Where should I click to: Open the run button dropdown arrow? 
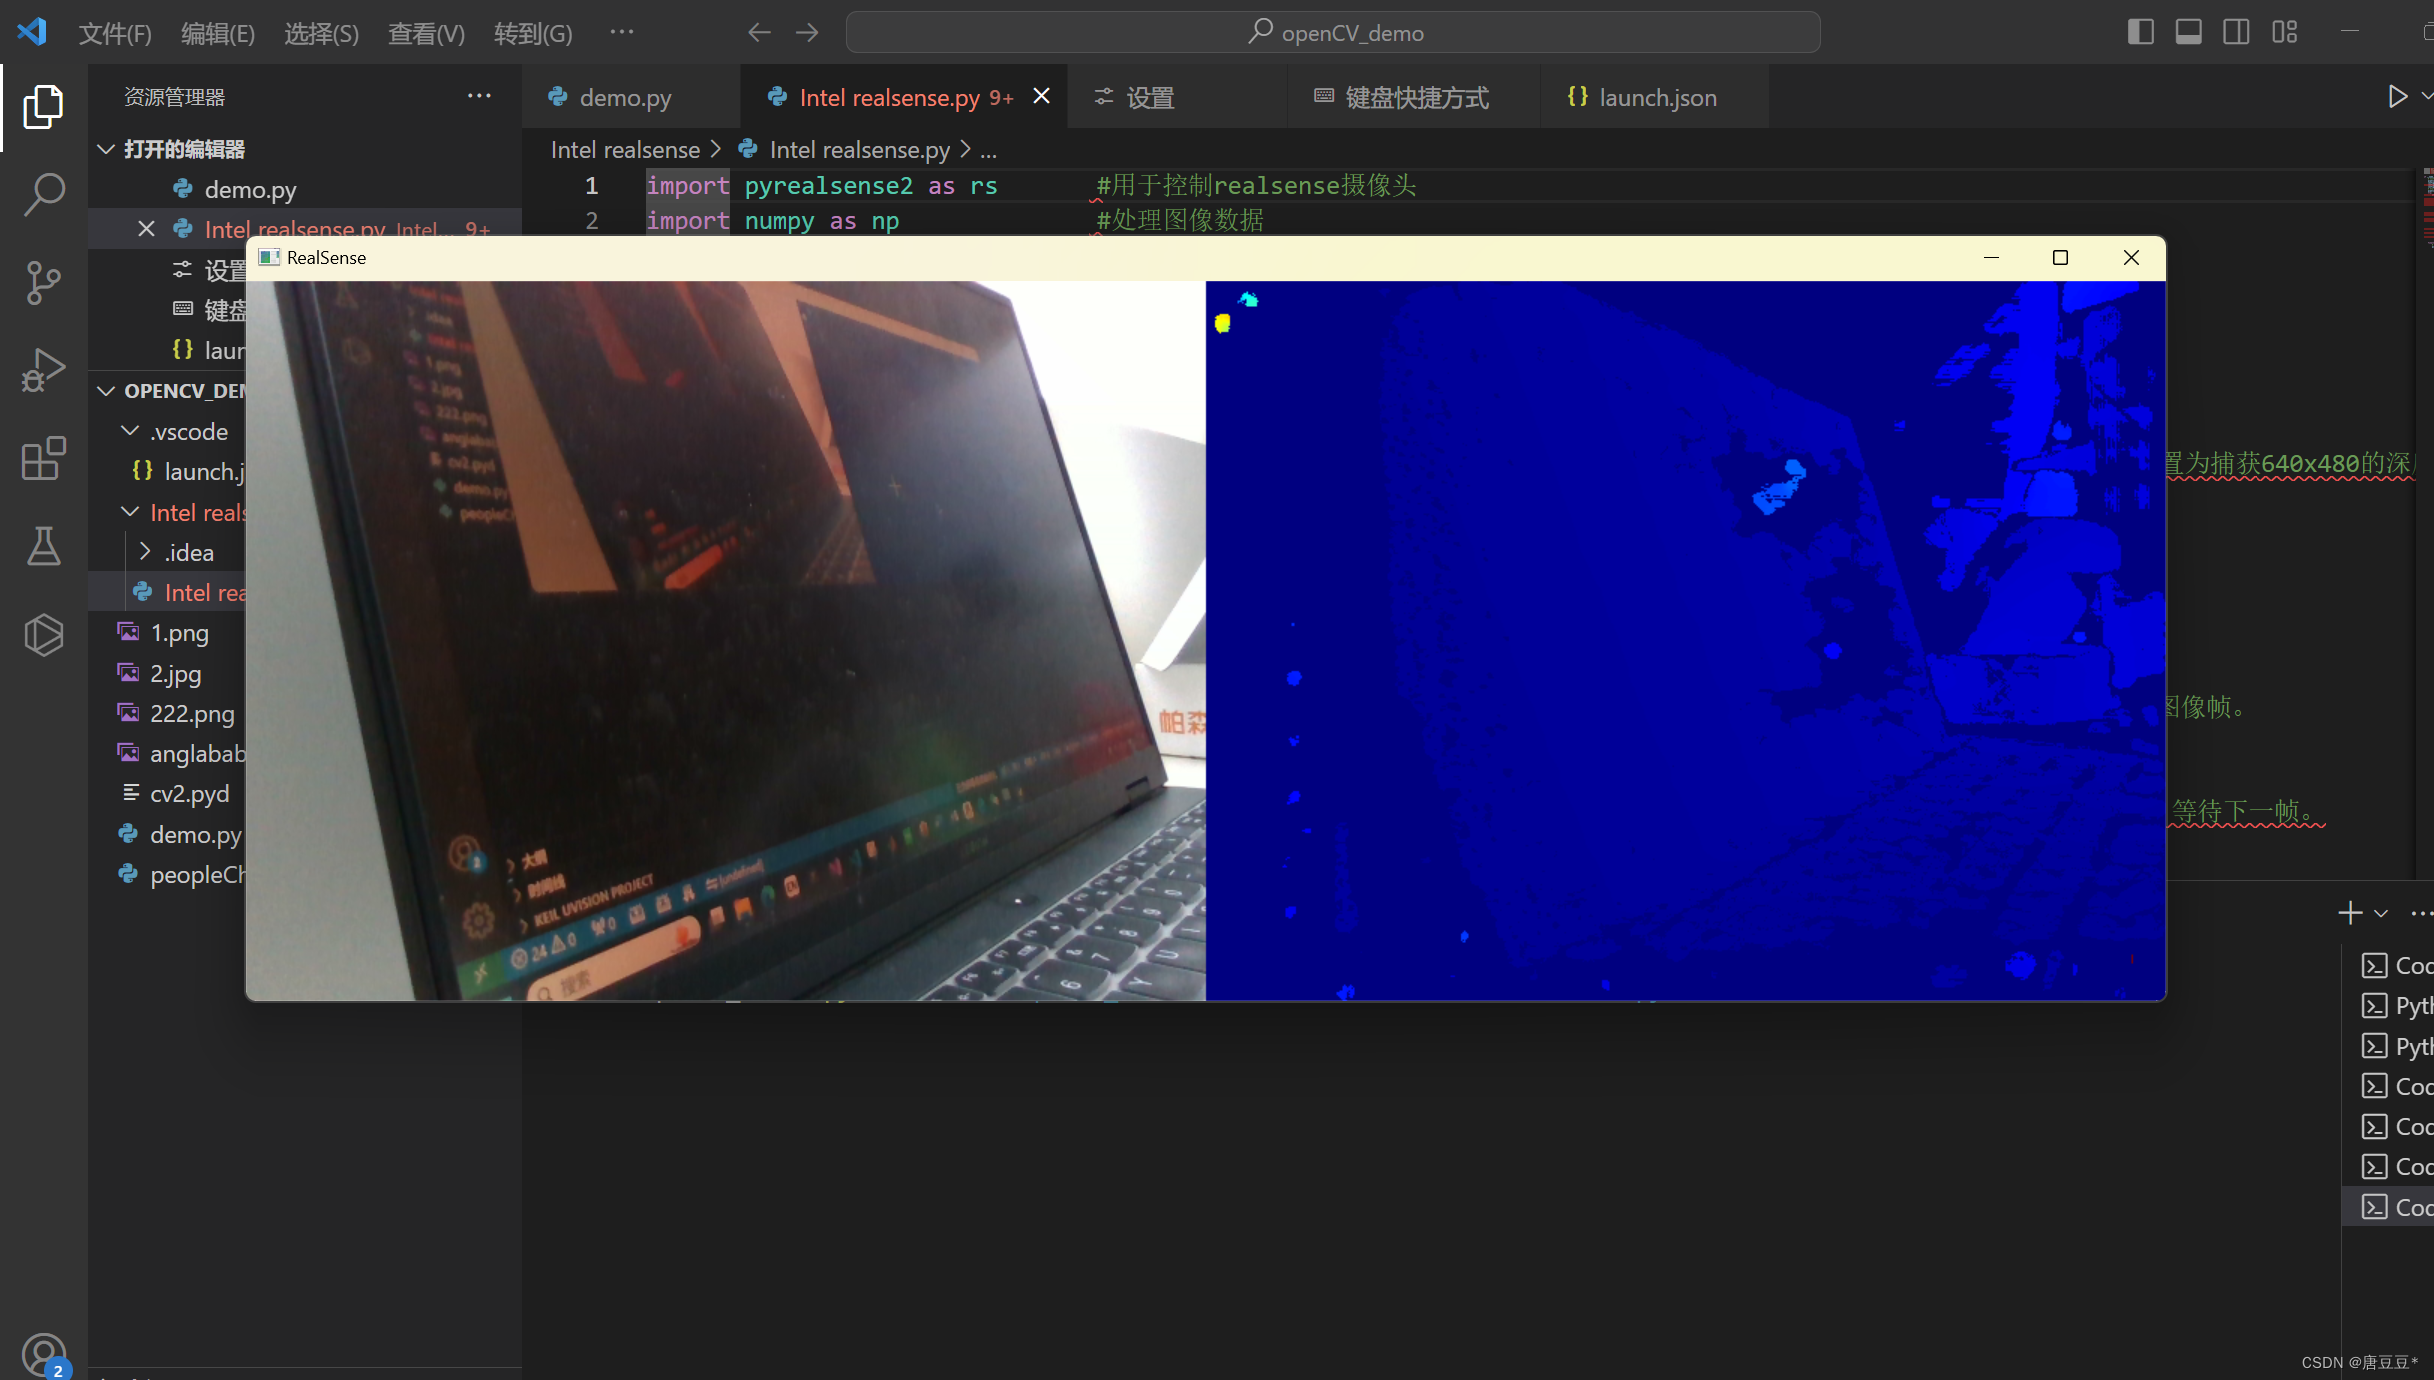(x=2426, y=96)
